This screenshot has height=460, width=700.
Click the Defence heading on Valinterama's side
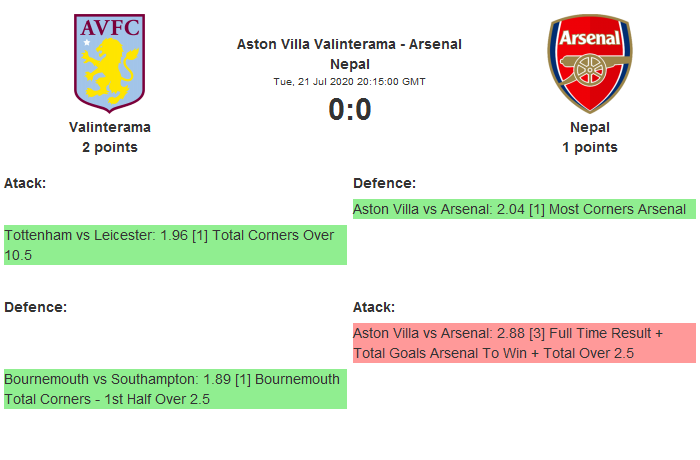[35, 307]
